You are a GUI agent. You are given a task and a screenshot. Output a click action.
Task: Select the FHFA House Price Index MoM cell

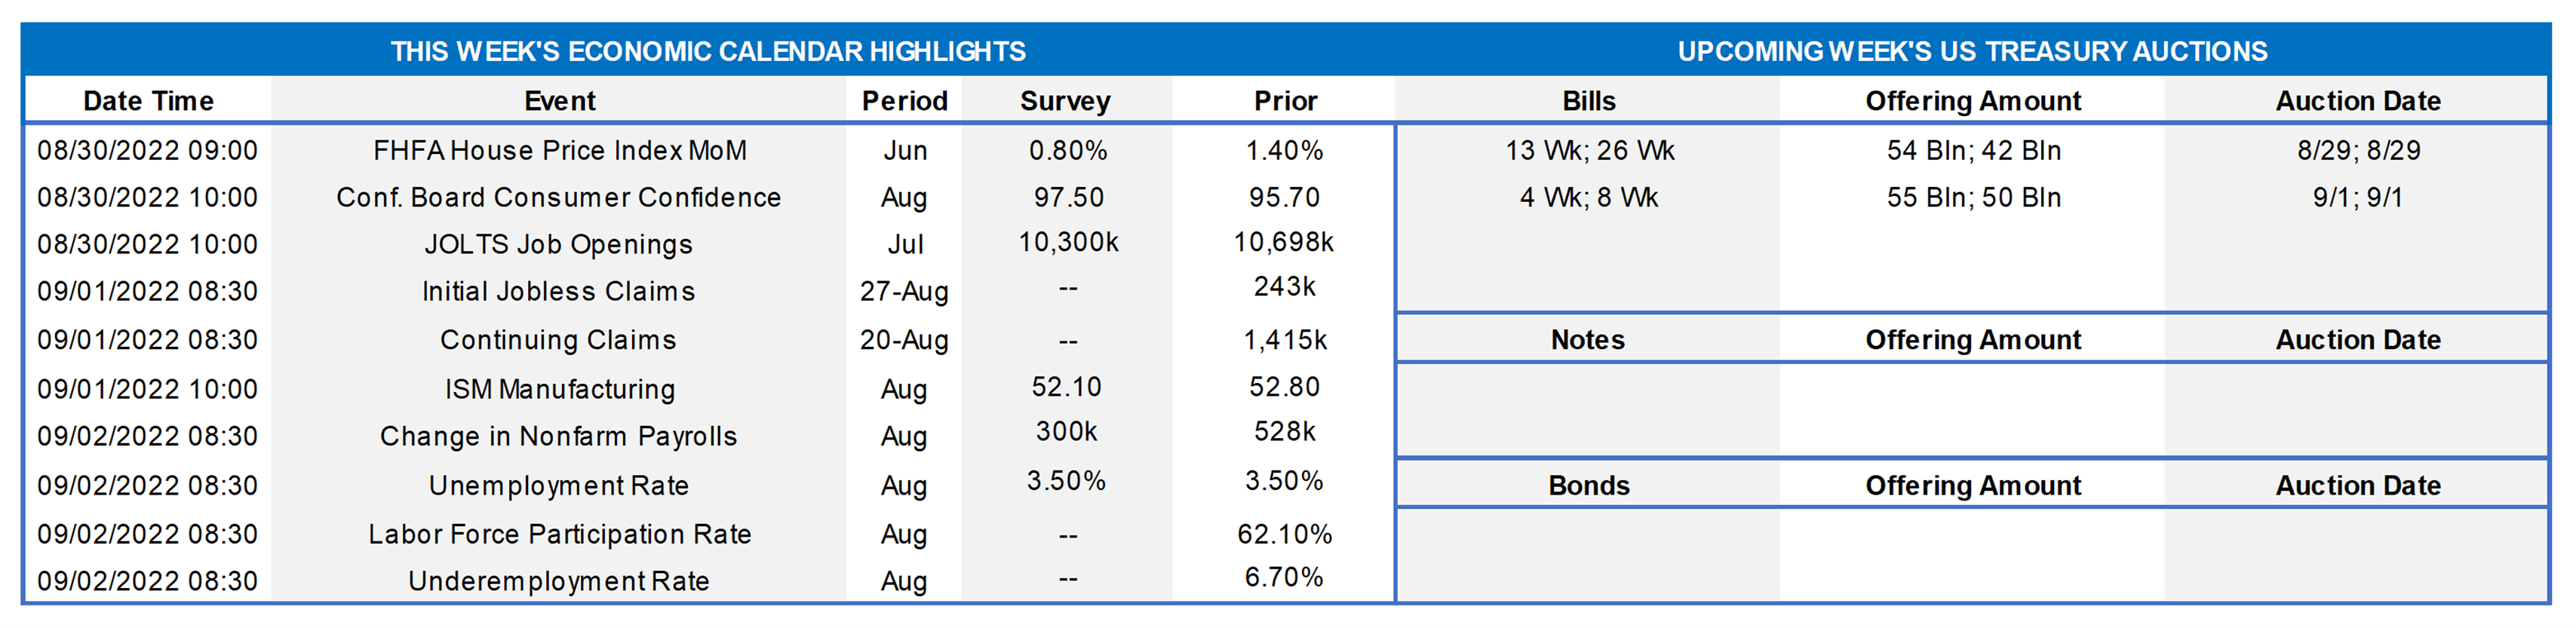pyautogui.click(x=559, y=151)
